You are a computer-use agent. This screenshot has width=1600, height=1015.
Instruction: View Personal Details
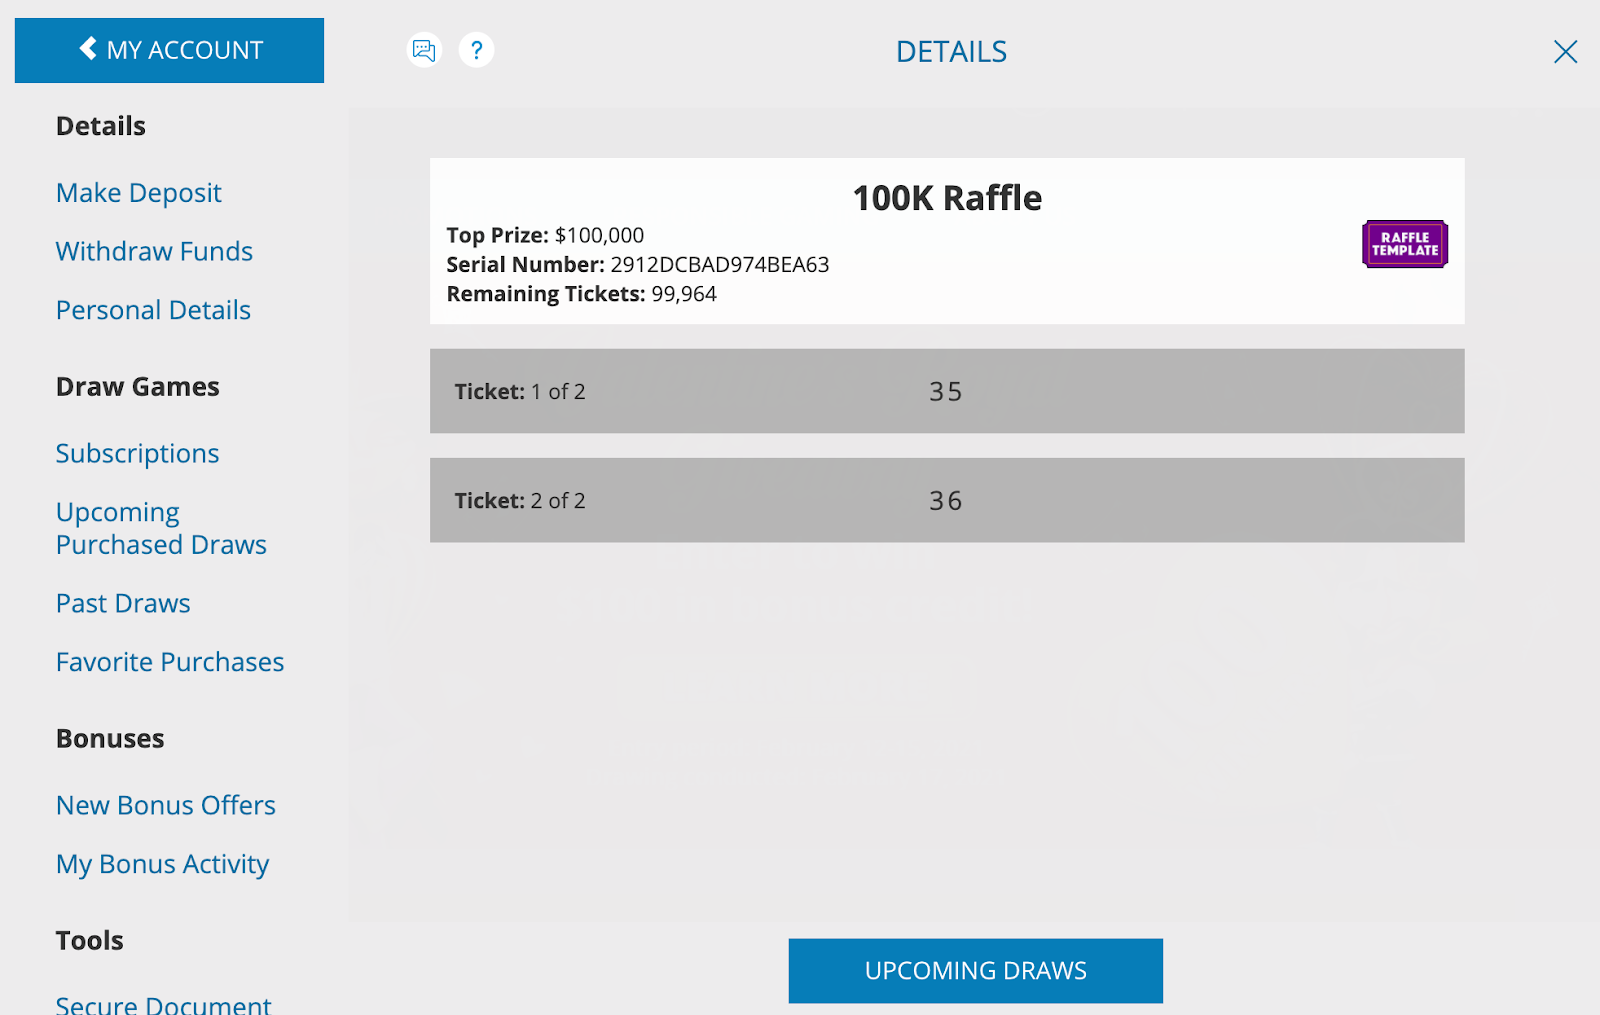[x=152, y=310]
